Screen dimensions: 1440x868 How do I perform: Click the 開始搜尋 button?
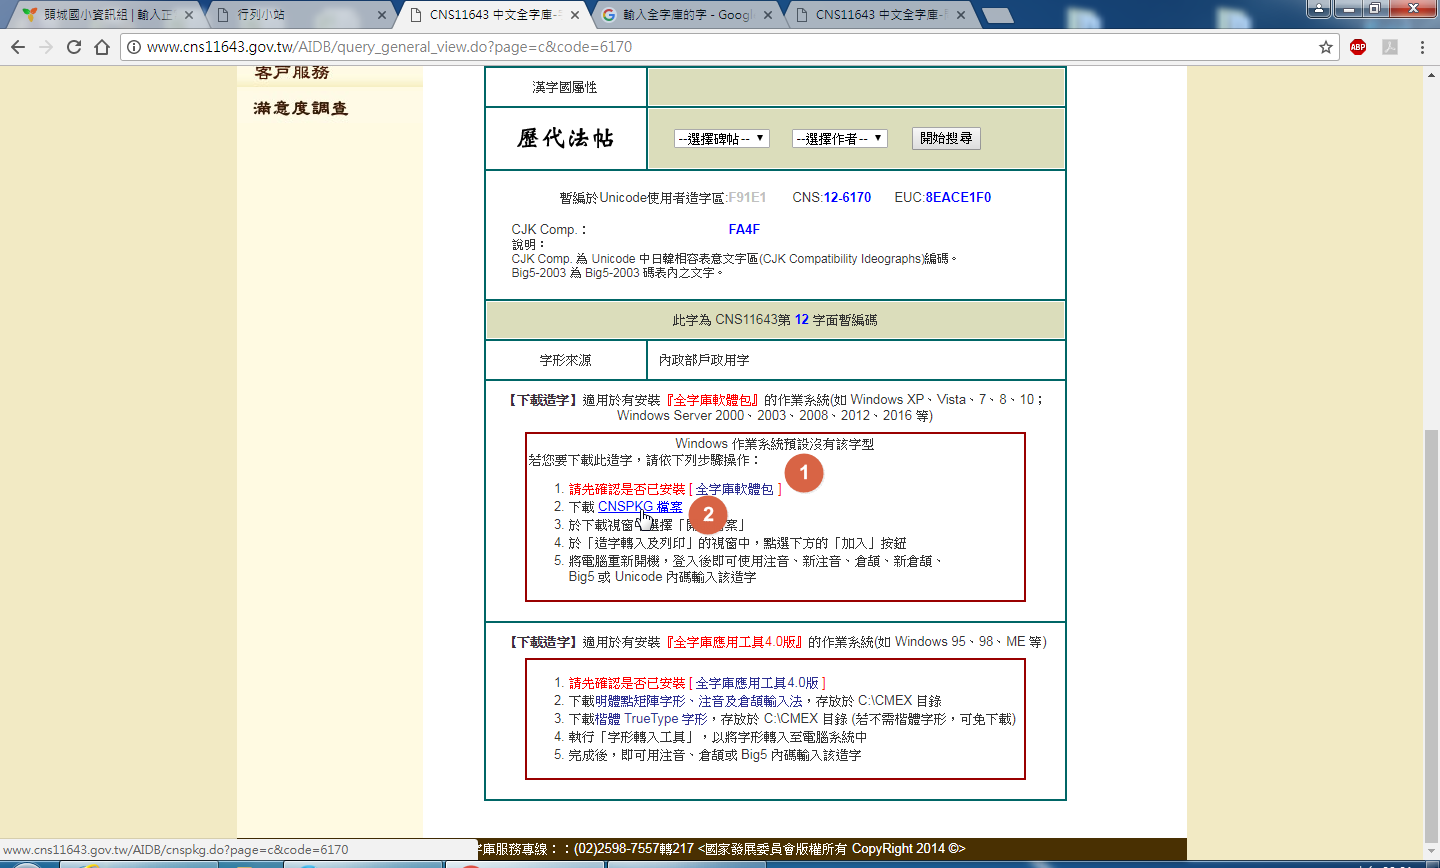pos(946,139)
